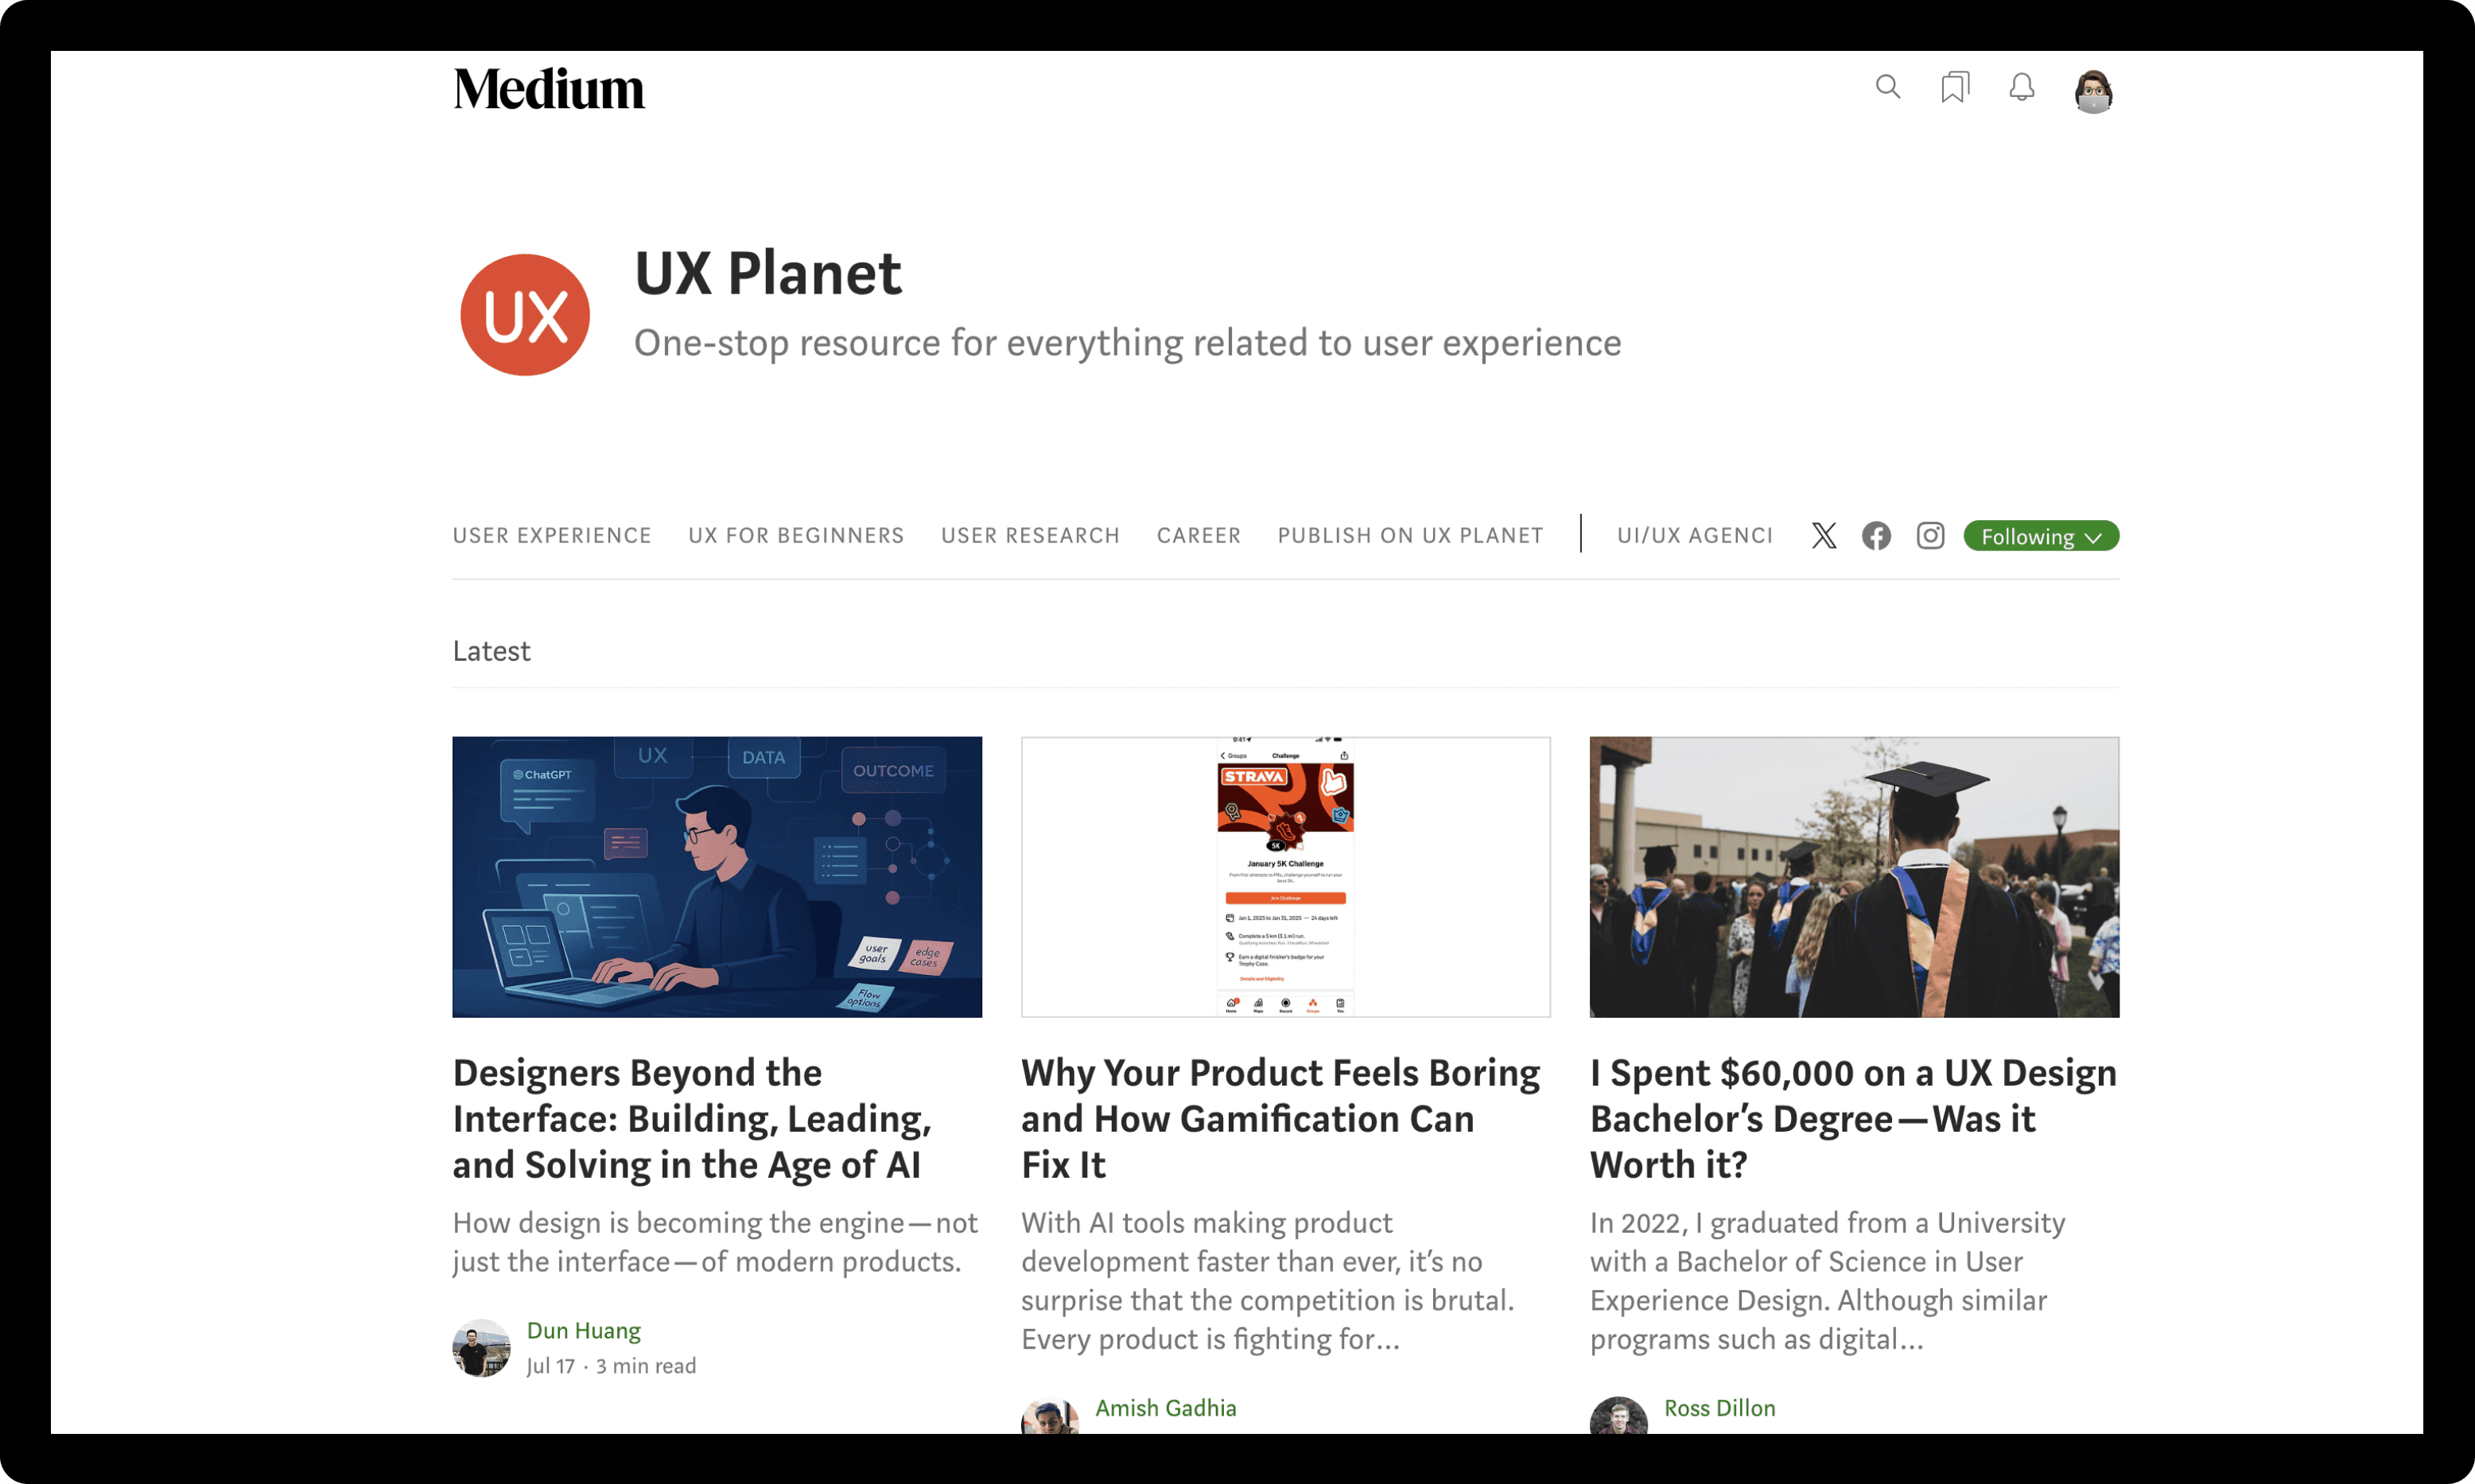This screenshot has height=1484, width=2475.
Task: Open the Strava challenge screenshot thumbnail
Action: tap(1285, 877)
